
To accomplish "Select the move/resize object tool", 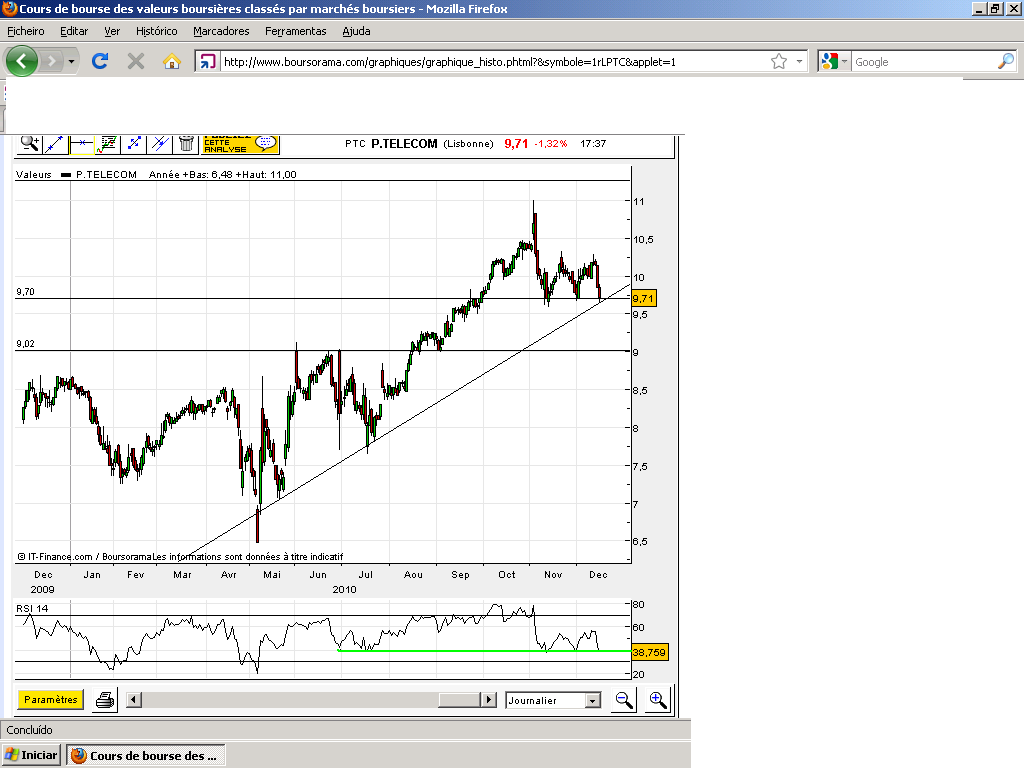I will [x=134, y=144].
